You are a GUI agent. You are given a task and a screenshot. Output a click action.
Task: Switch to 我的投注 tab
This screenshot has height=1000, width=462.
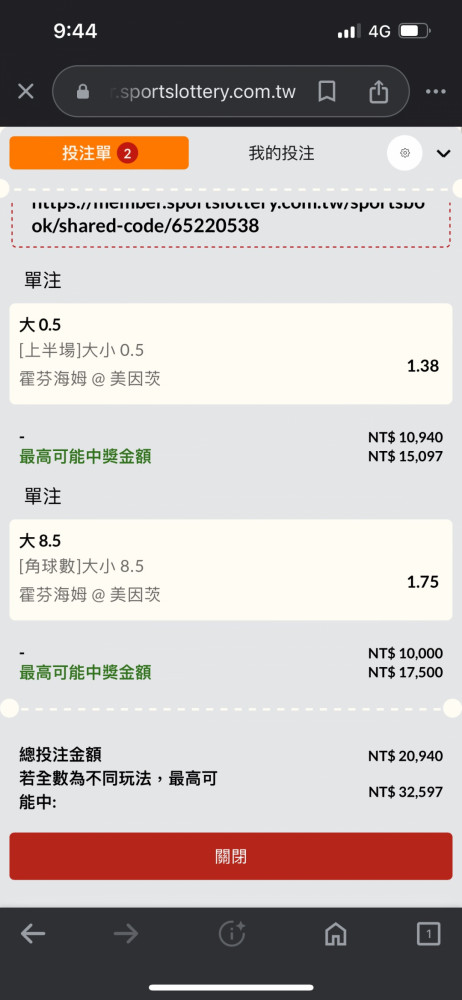(x=281, y=153)
